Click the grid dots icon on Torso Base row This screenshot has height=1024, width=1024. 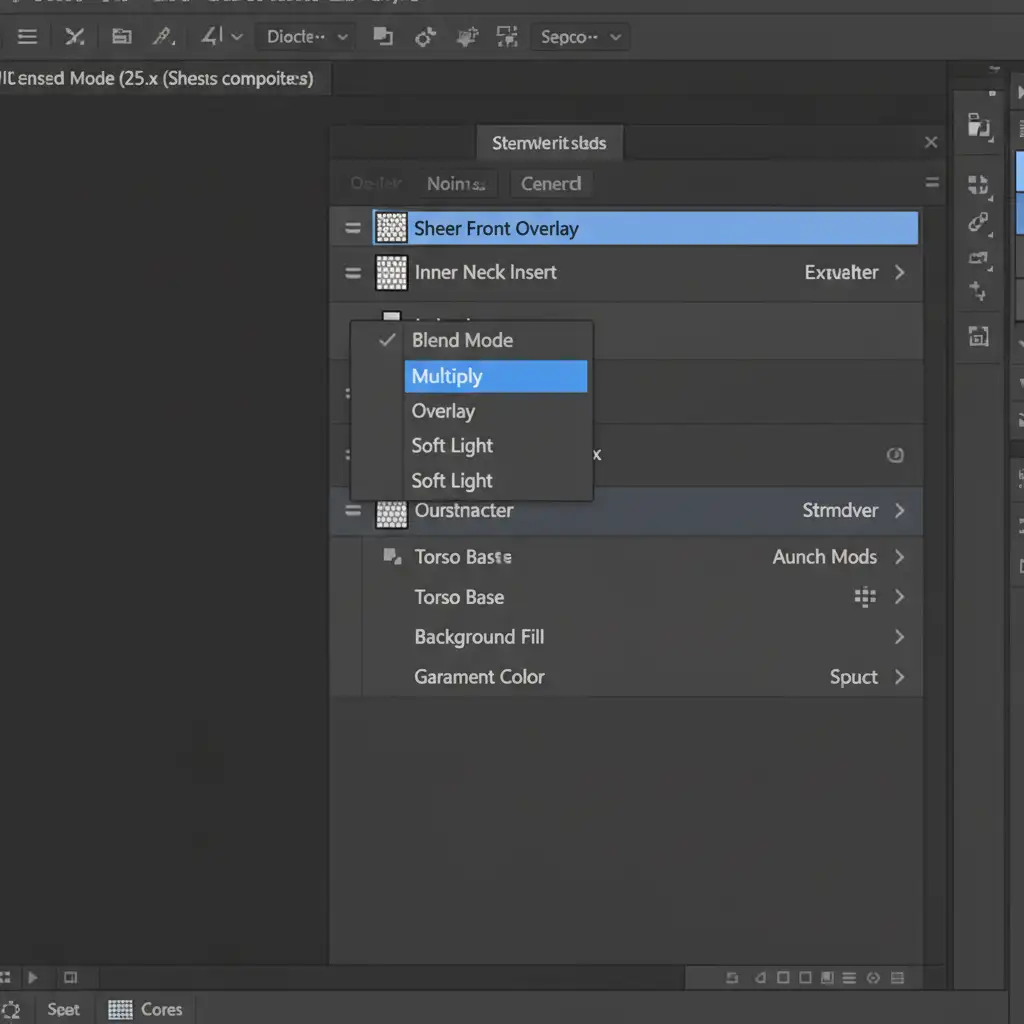point(865,597)
